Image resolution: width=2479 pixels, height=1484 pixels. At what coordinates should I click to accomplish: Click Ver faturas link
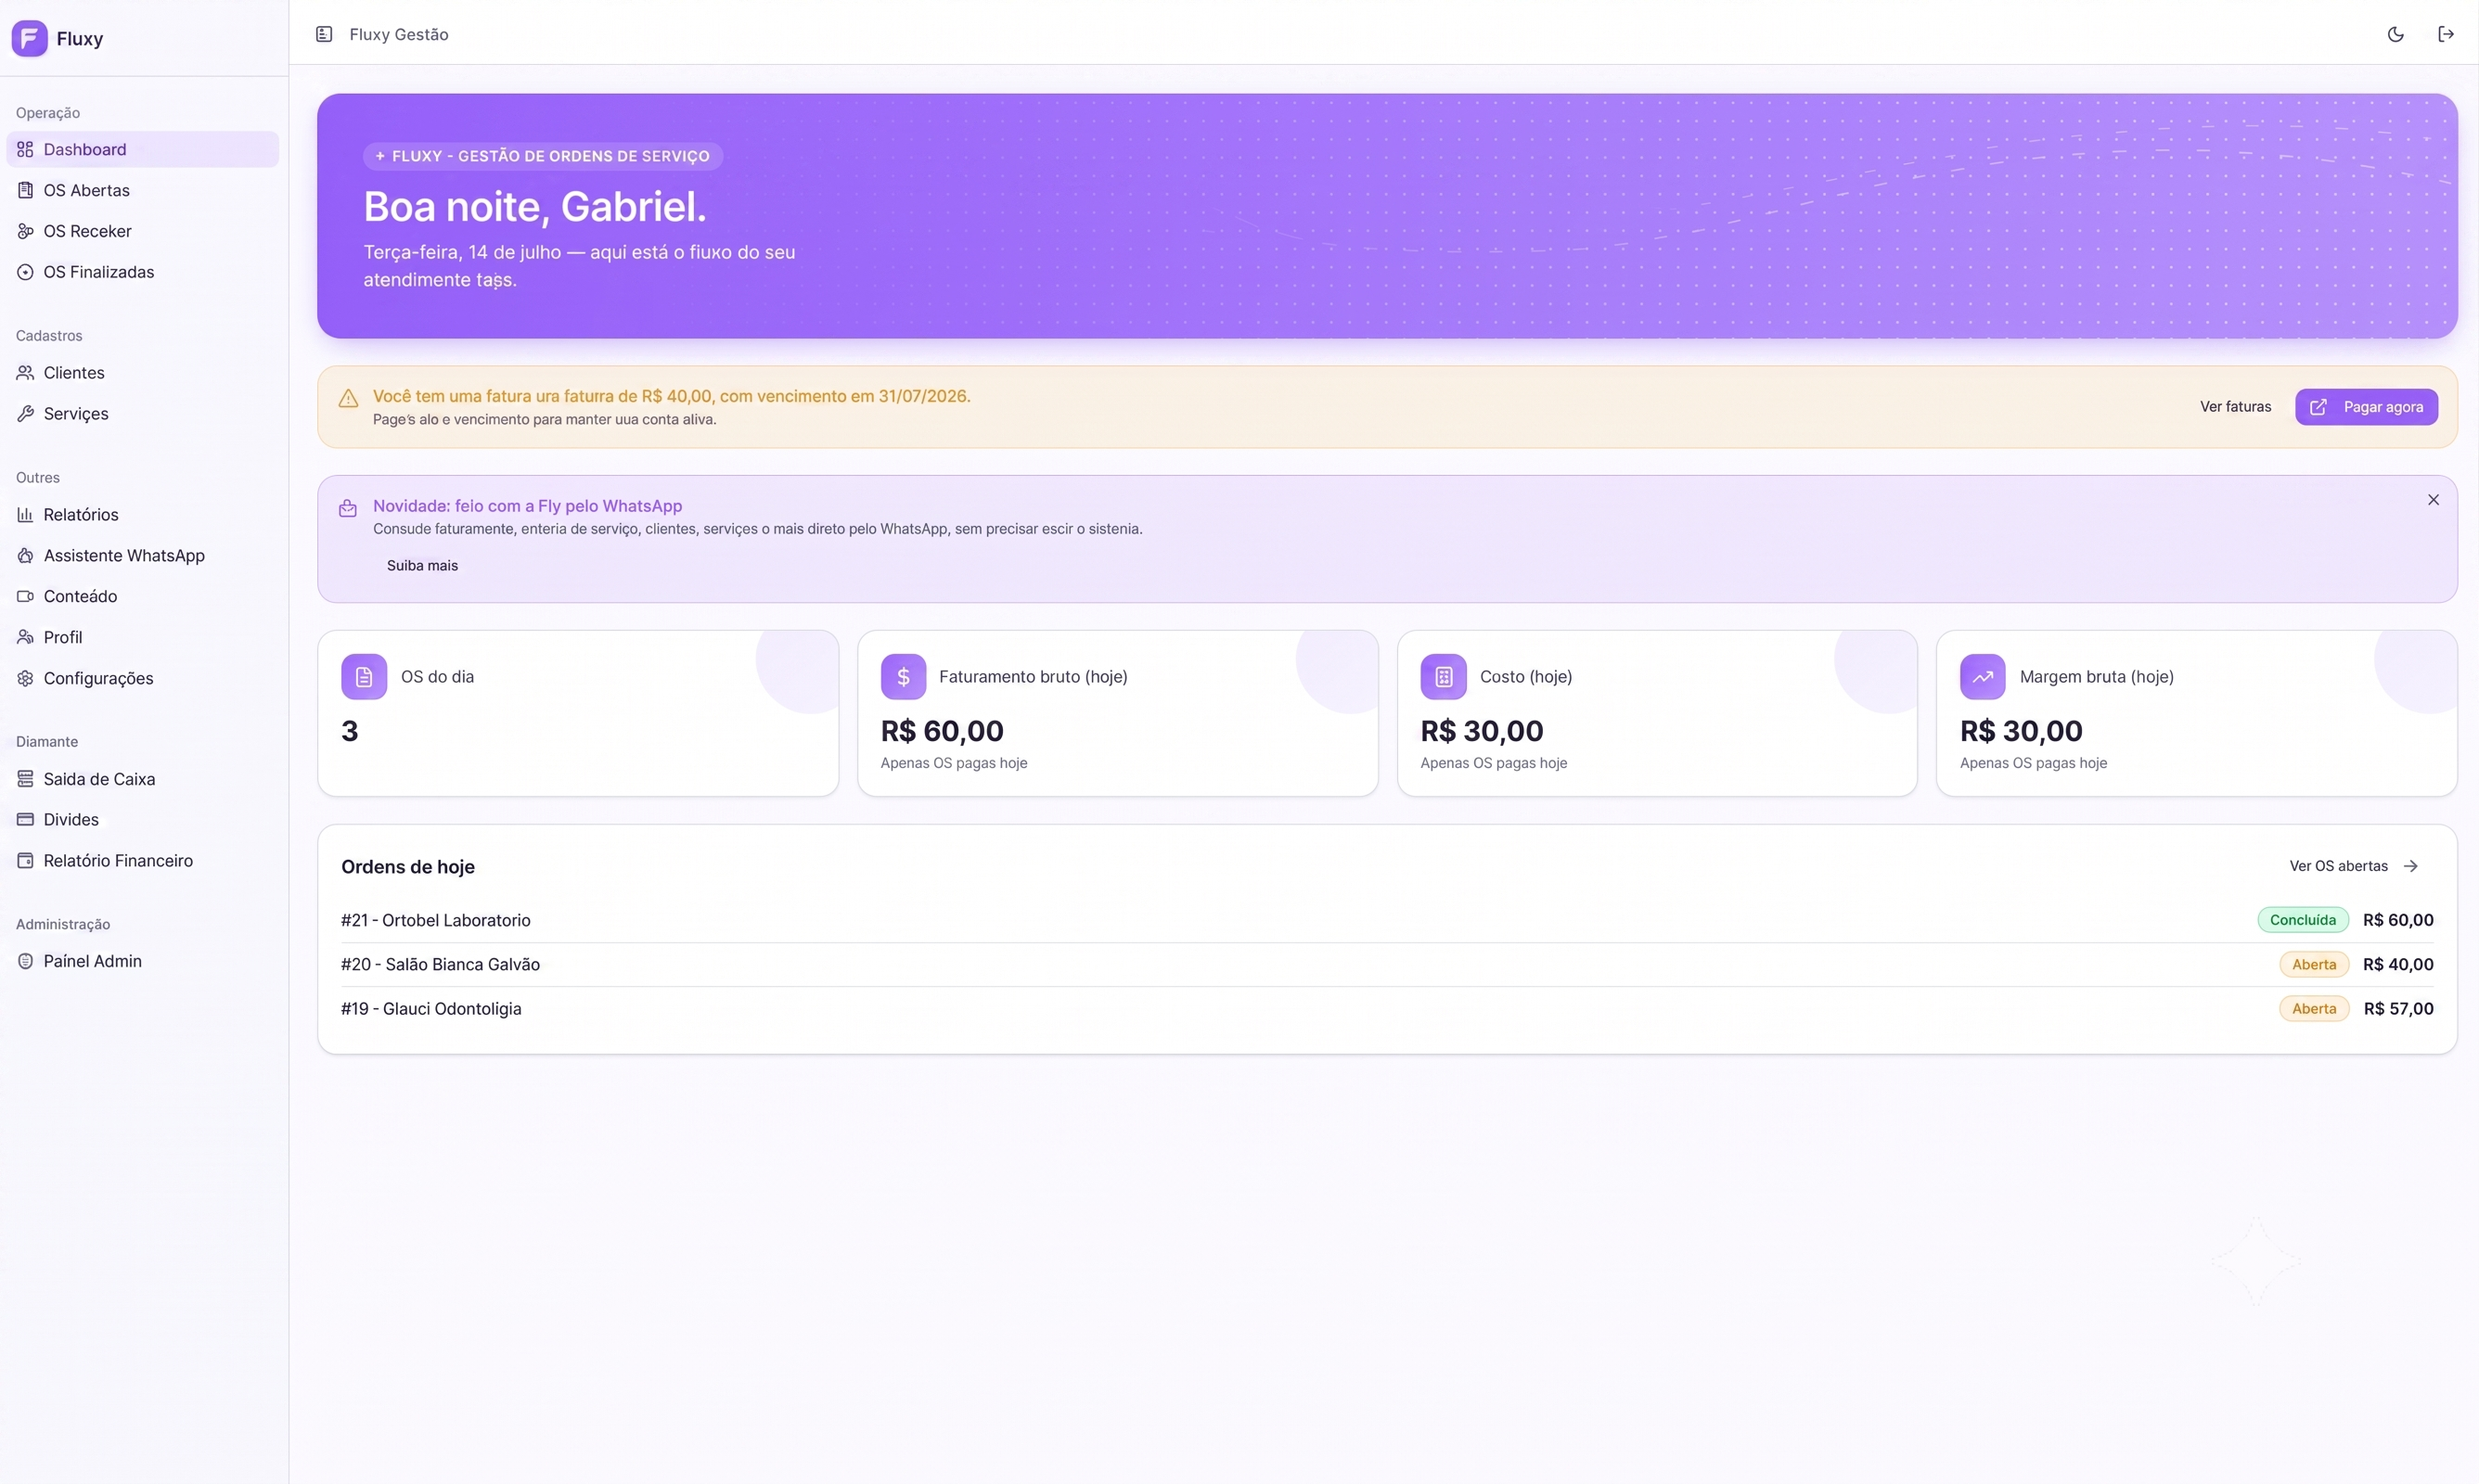(2235, 407)
